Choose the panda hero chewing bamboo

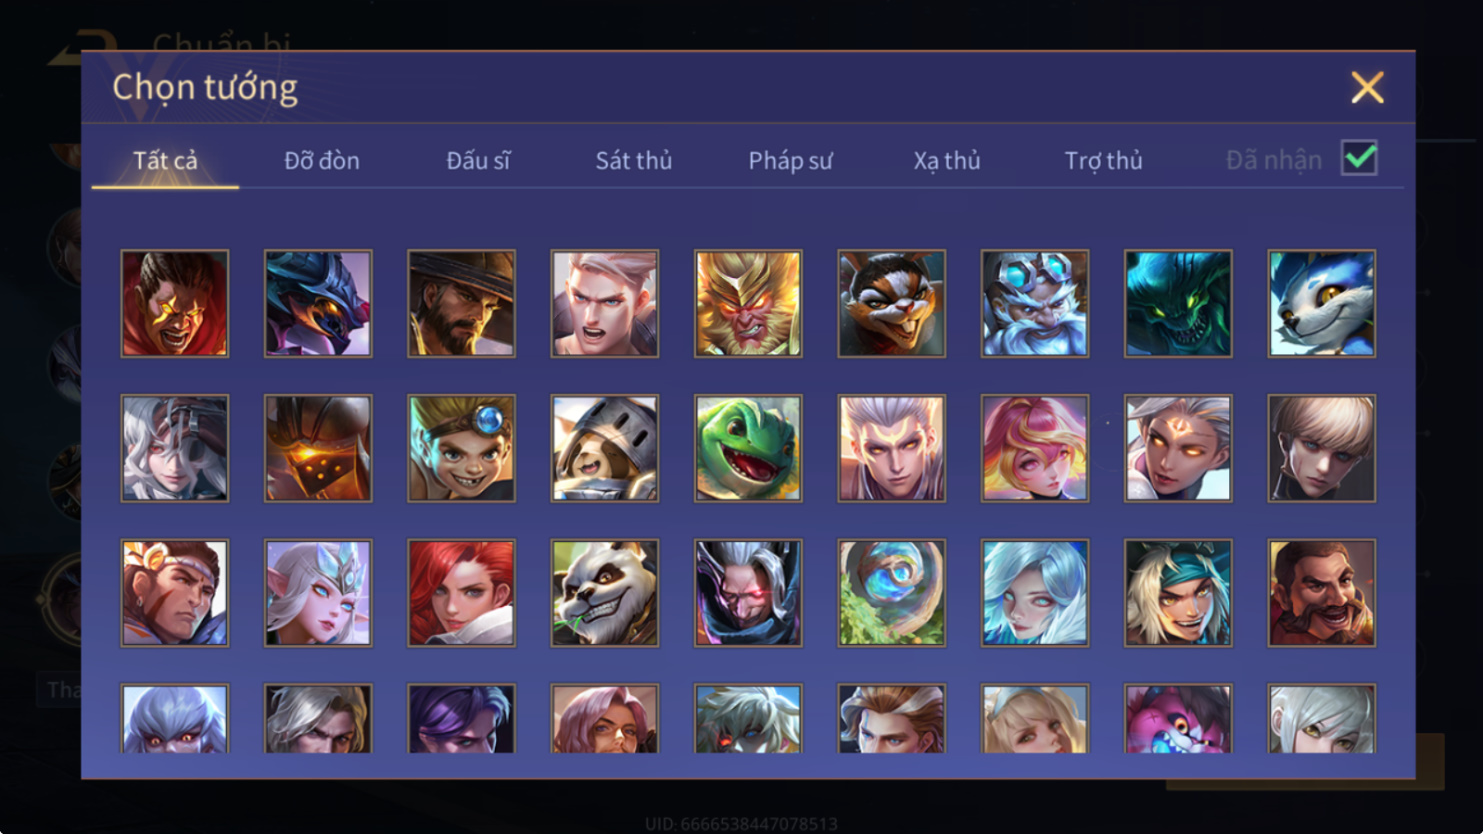tap(604, 593)
